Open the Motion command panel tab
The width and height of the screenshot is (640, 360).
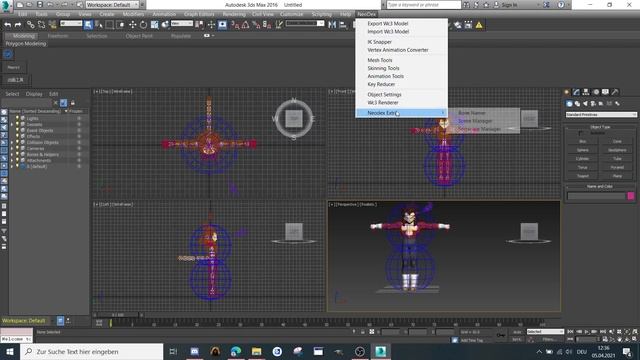[596, 92]
